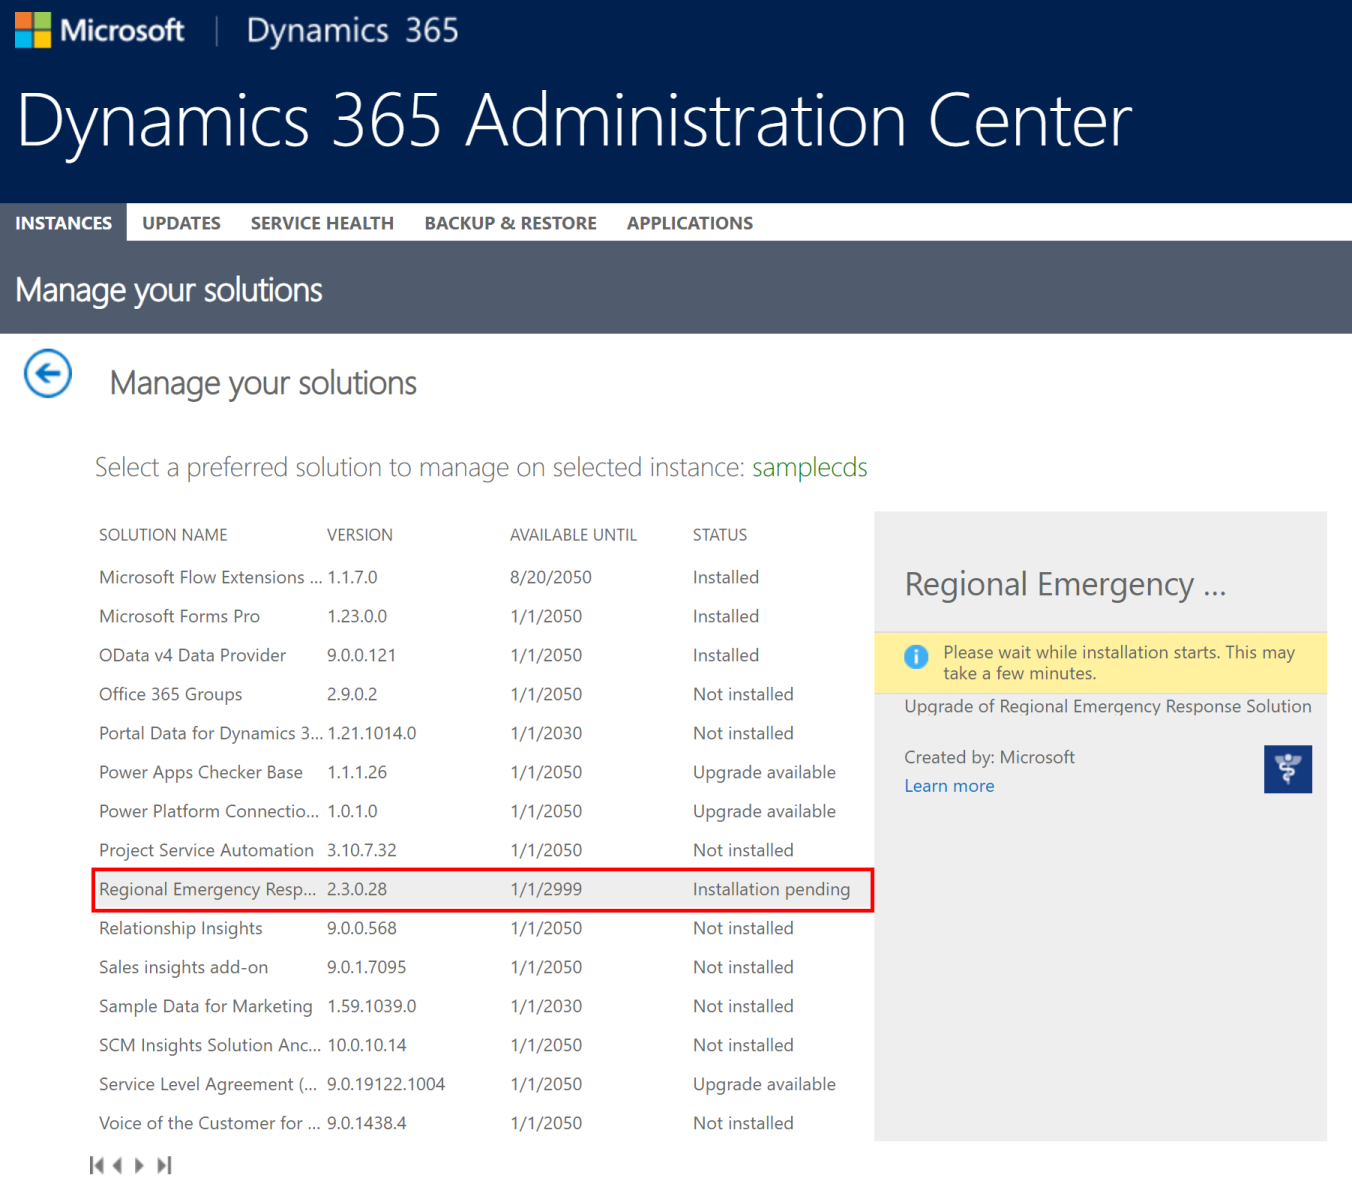Select Project Service Automation solution row
Image resolution: width=1352 pixels, height=1193 pixels.
click(483, 850)
